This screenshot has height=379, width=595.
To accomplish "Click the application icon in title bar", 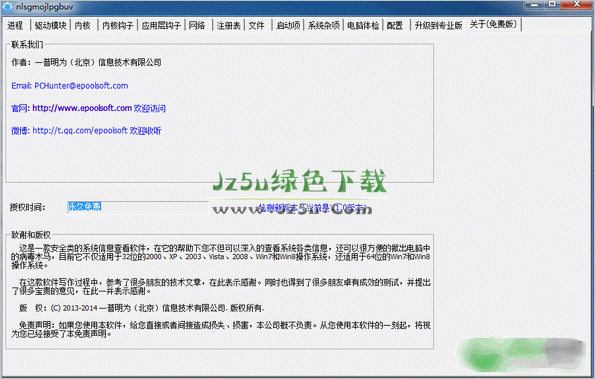I will pos(7,7).
